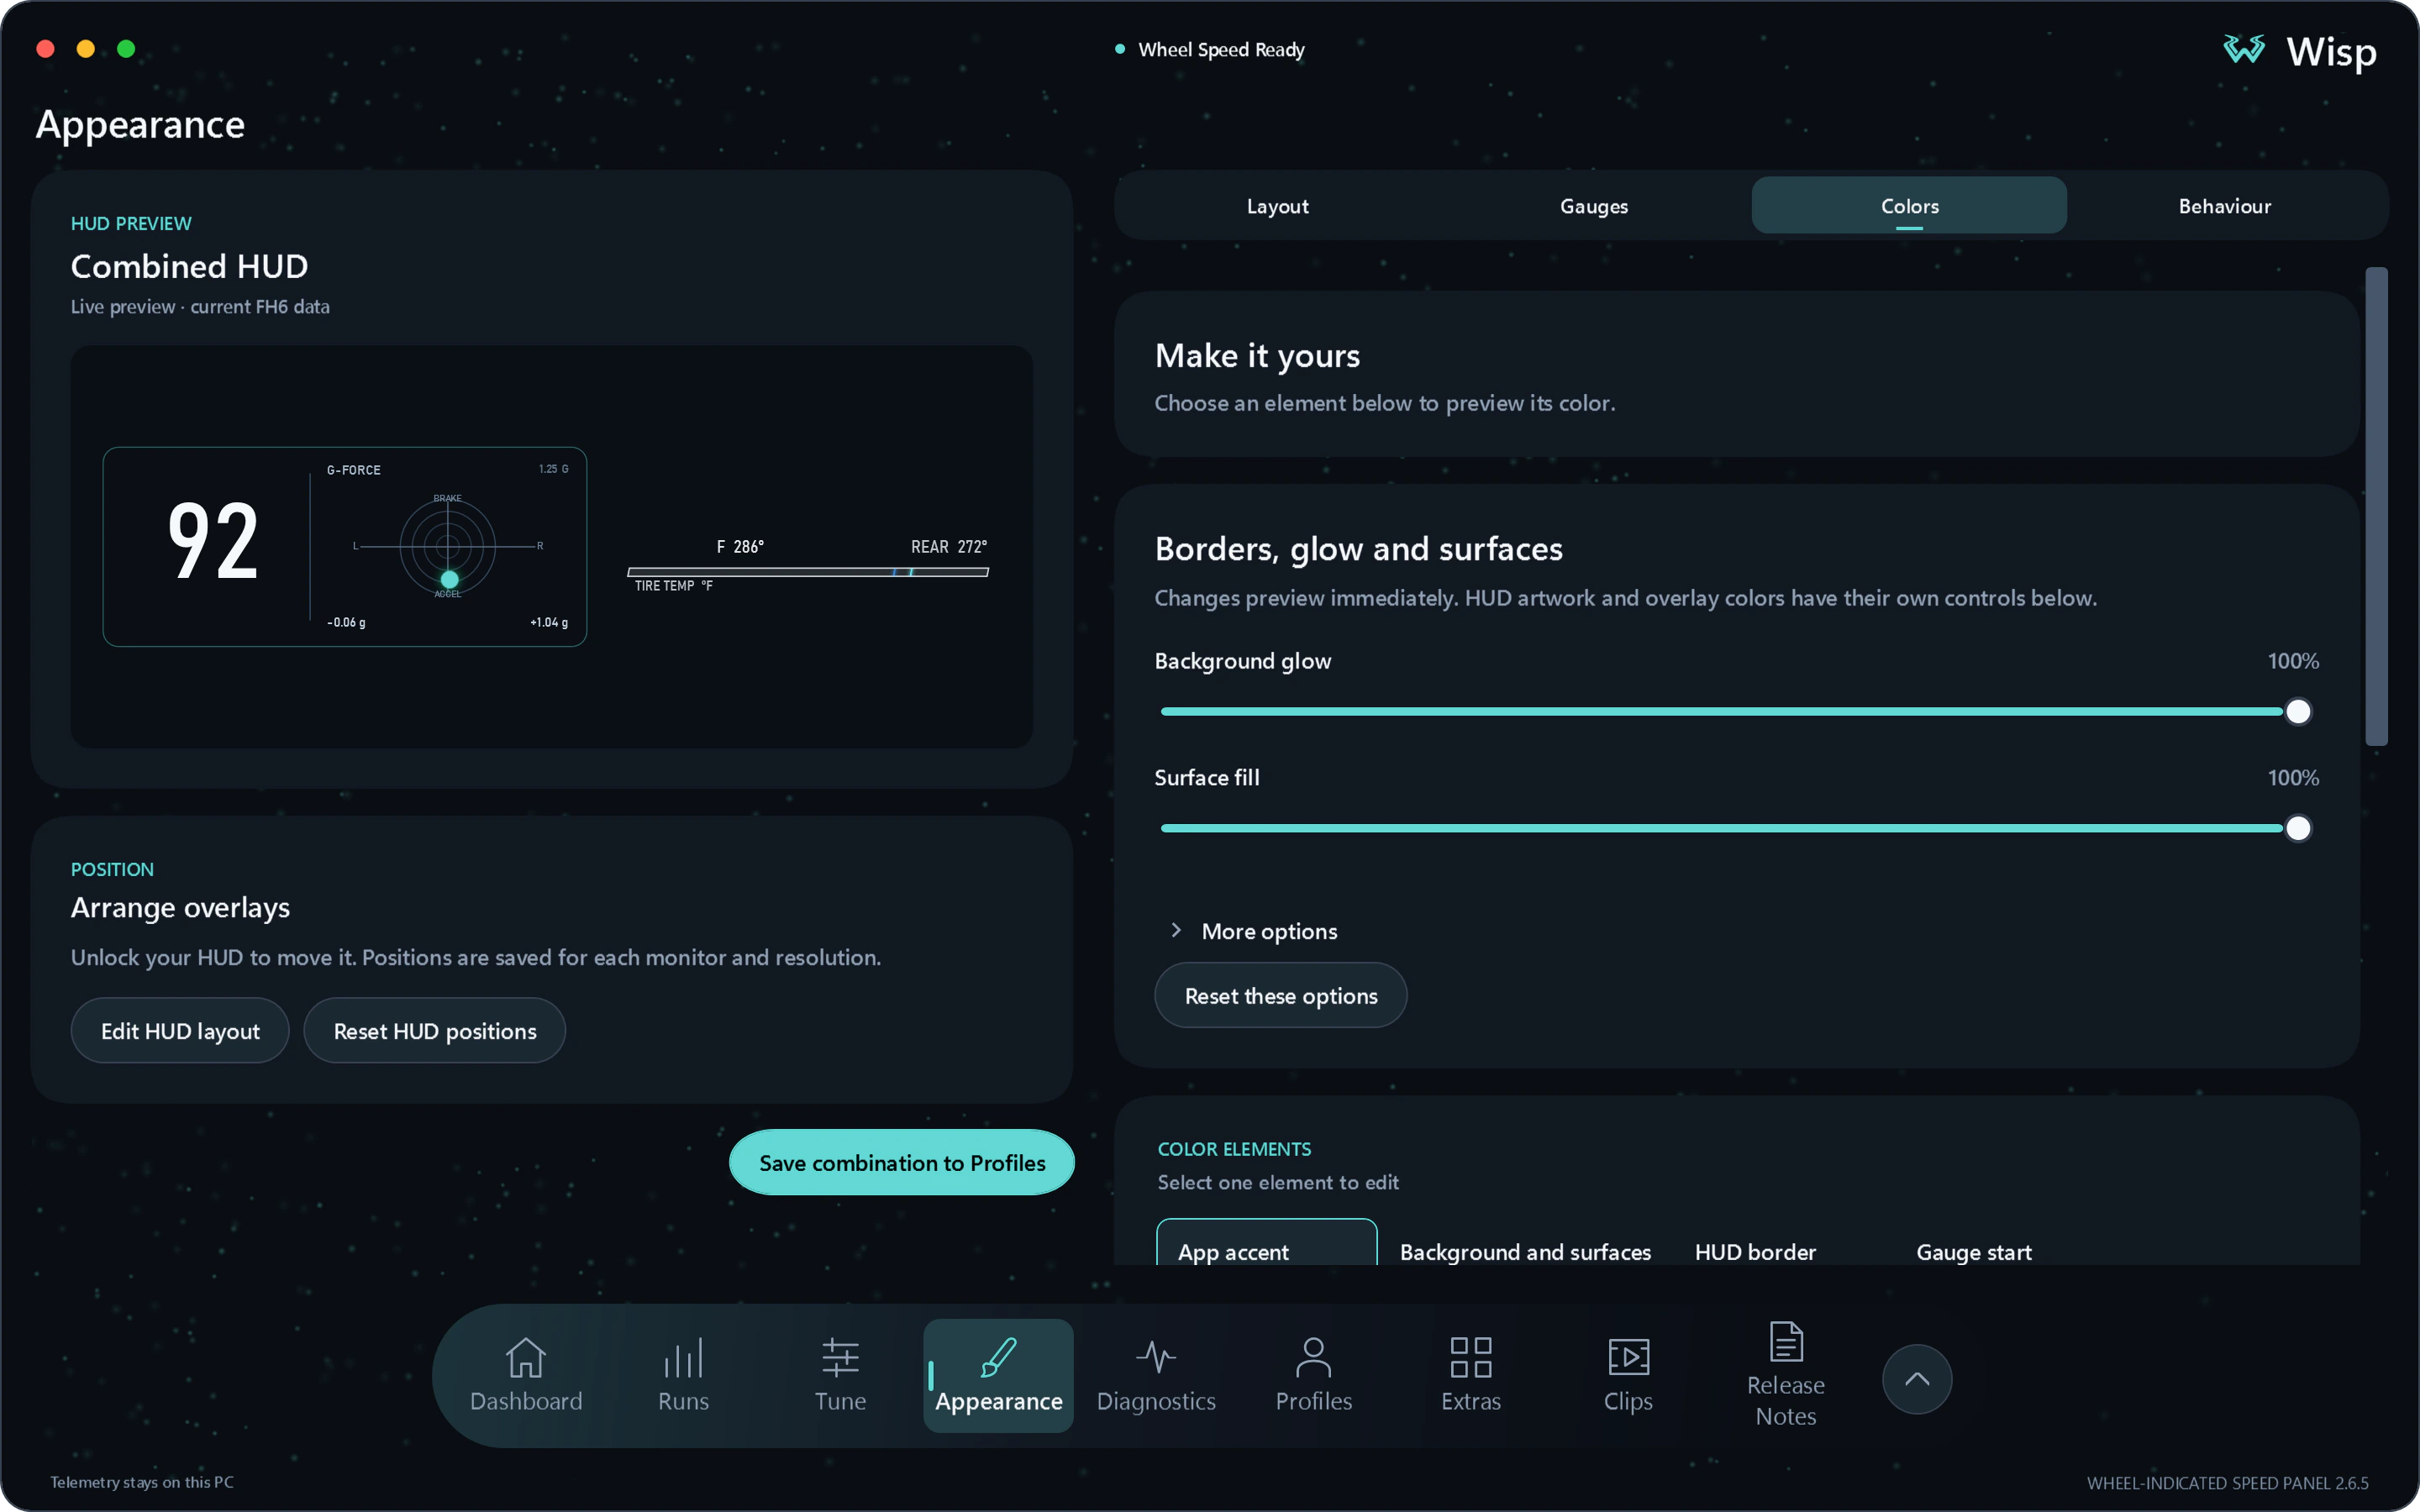The width and height of the screenshot is (2420, 1512).
Task: Click the Background glow slider handle
Action: point(2298,711)
